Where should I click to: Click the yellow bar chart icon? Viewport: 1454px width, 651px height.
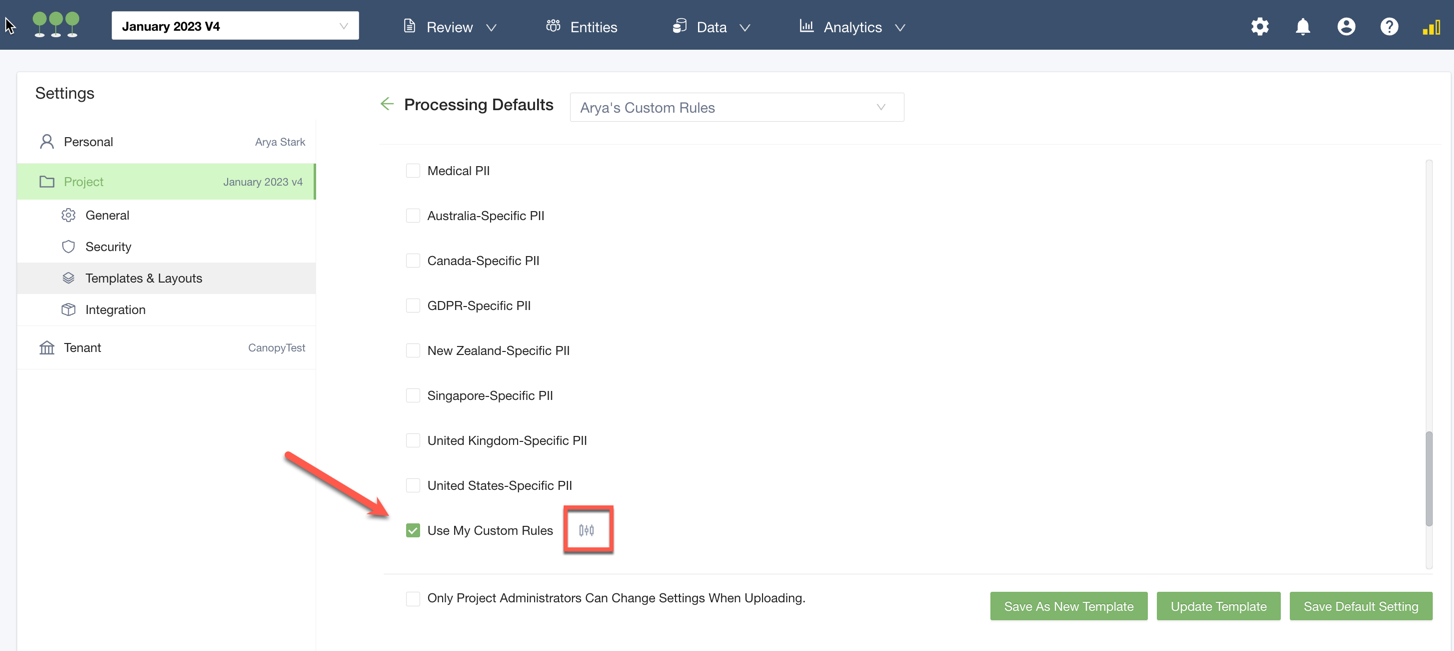tap(1431, 27)
